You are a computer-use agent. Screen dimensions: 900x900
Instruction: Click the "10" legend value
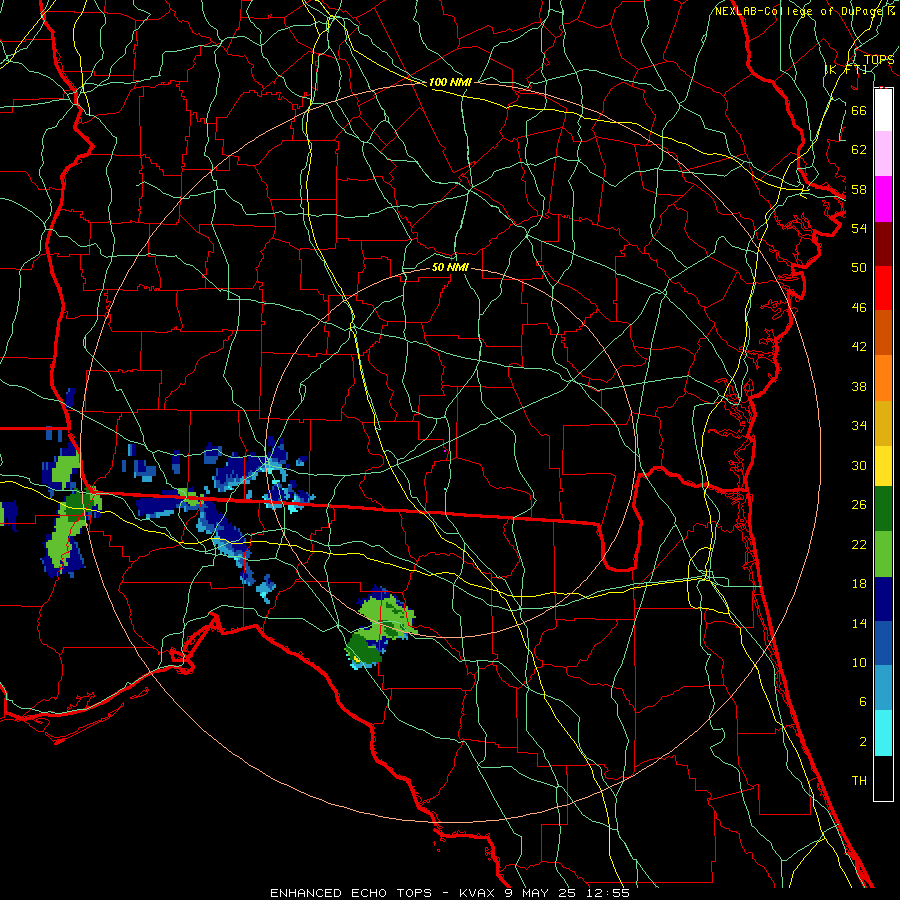coord(859,663)
